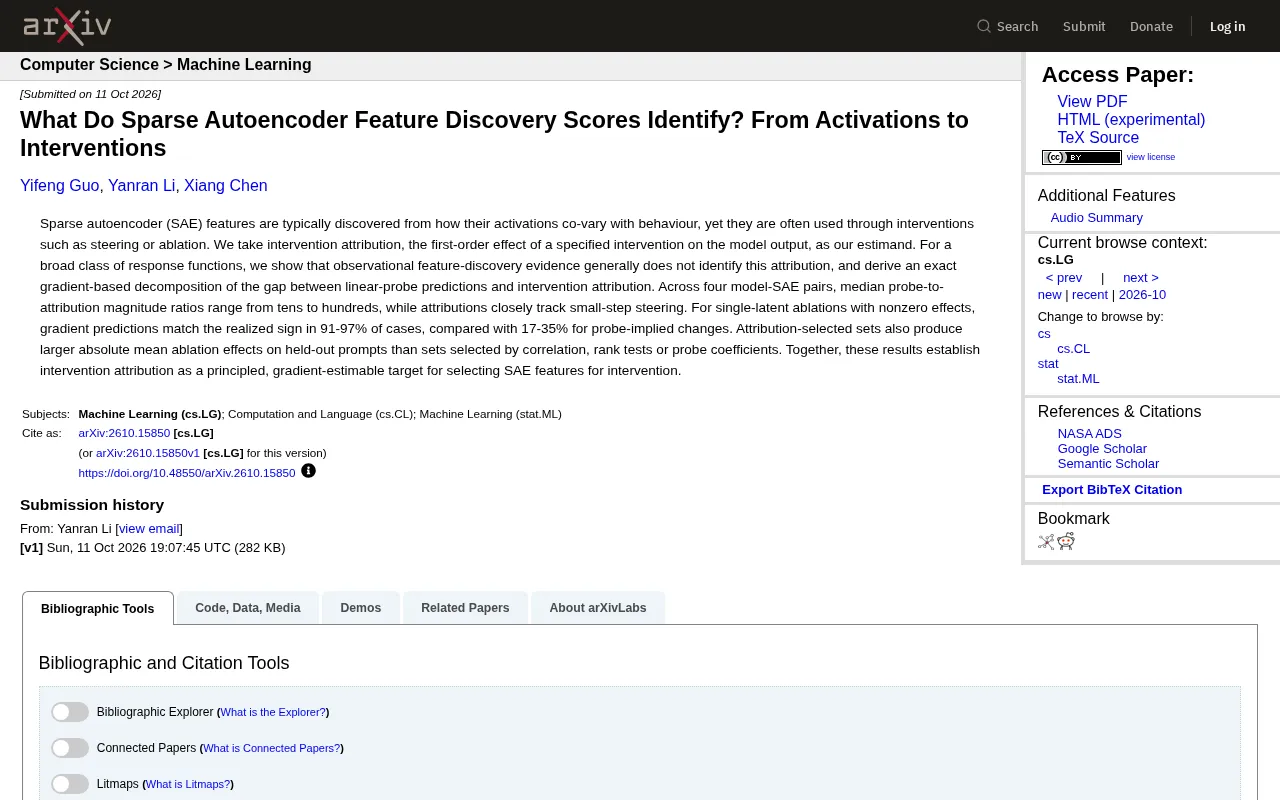
Task: Open HTML (experimental) version
Action: point(1131,120)
